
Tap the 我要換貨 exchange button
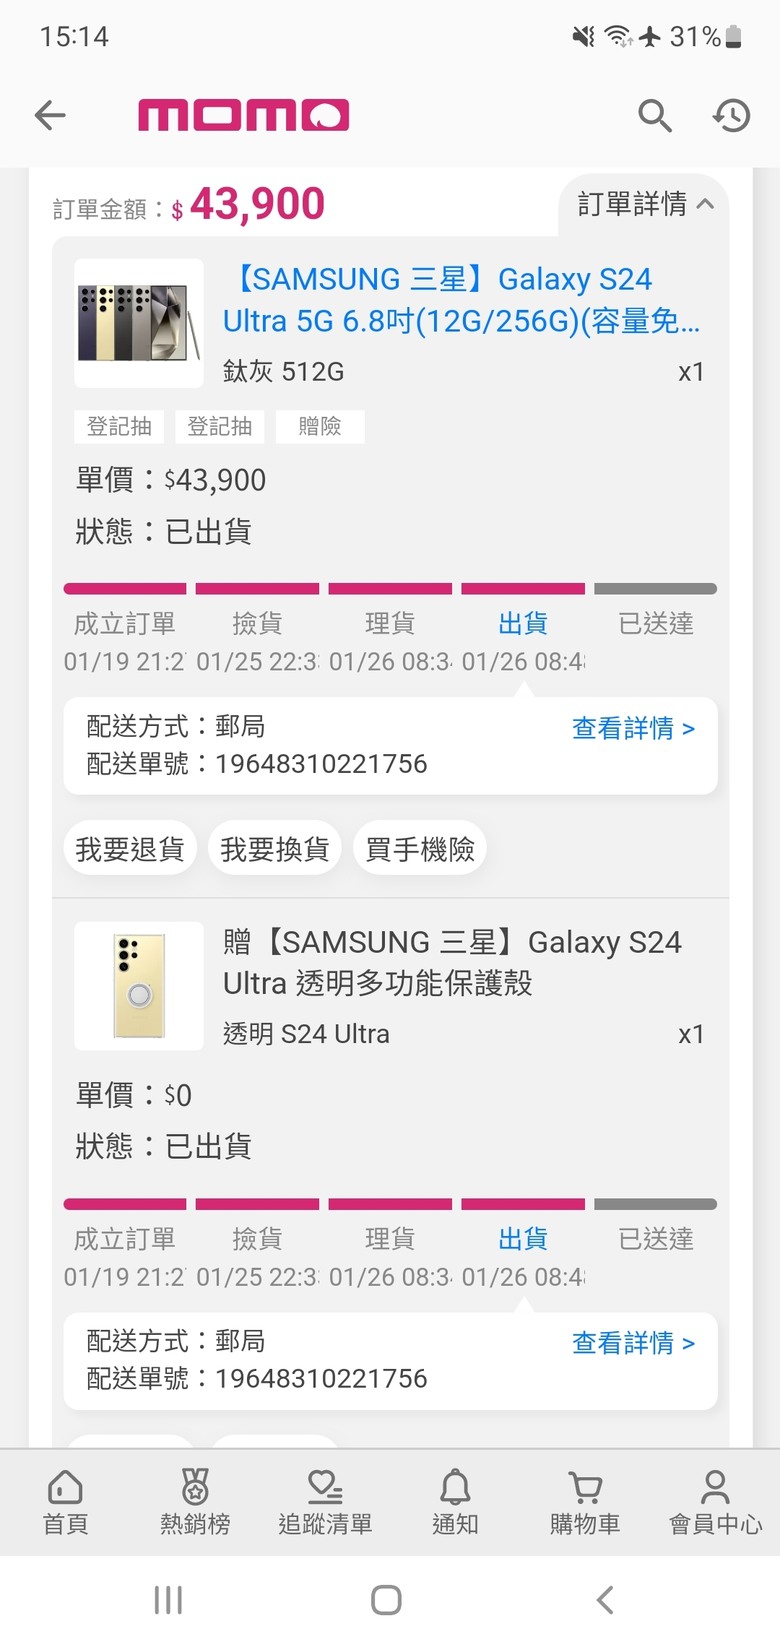pos(275,849)
